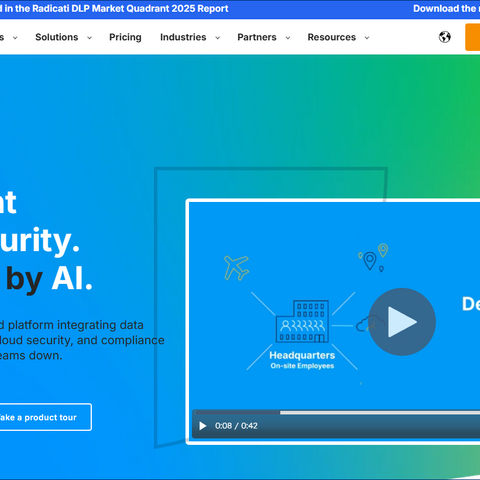Seek on the video progress bar
The width and height of the screenshot is (480, 480).
[x=337, y=413]
